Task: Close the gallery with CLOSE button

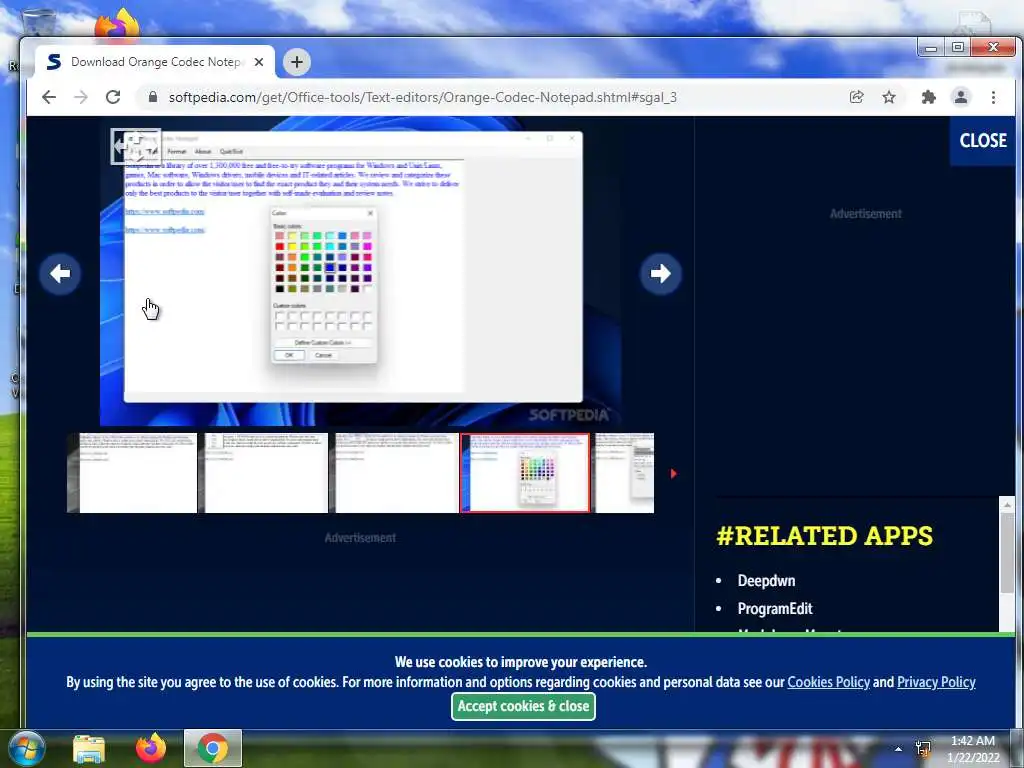Action: coord(982,140)
